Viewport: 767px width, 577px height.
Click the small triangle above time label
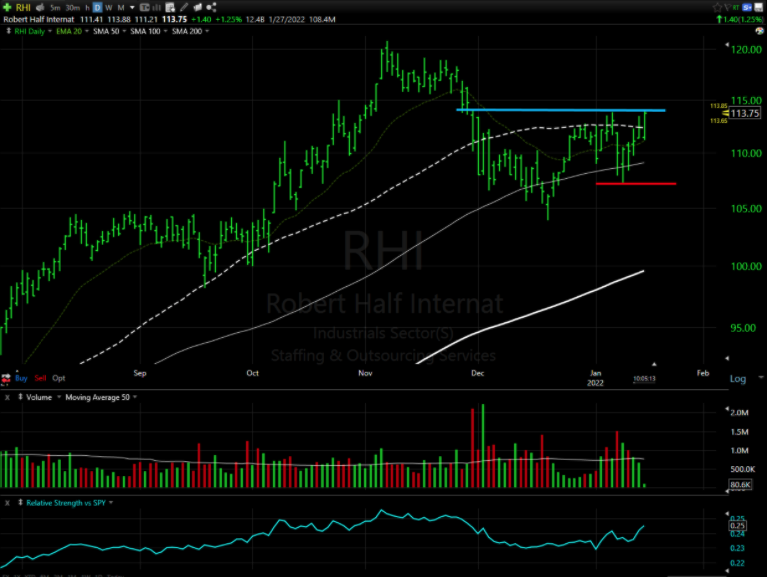coord(654,364)
